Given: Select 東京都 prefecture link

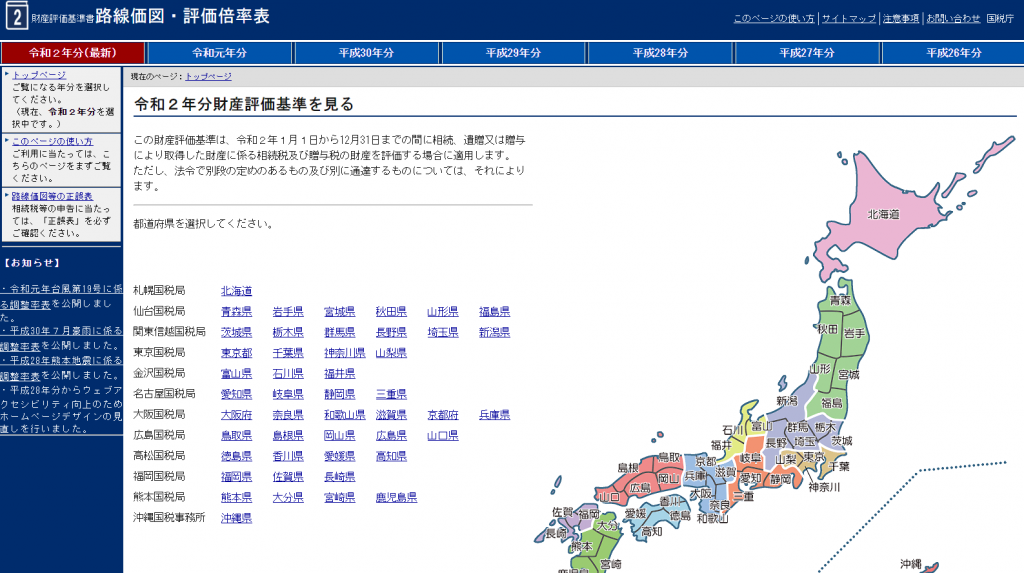Looking at the screenshot, I should pos(236,353).
